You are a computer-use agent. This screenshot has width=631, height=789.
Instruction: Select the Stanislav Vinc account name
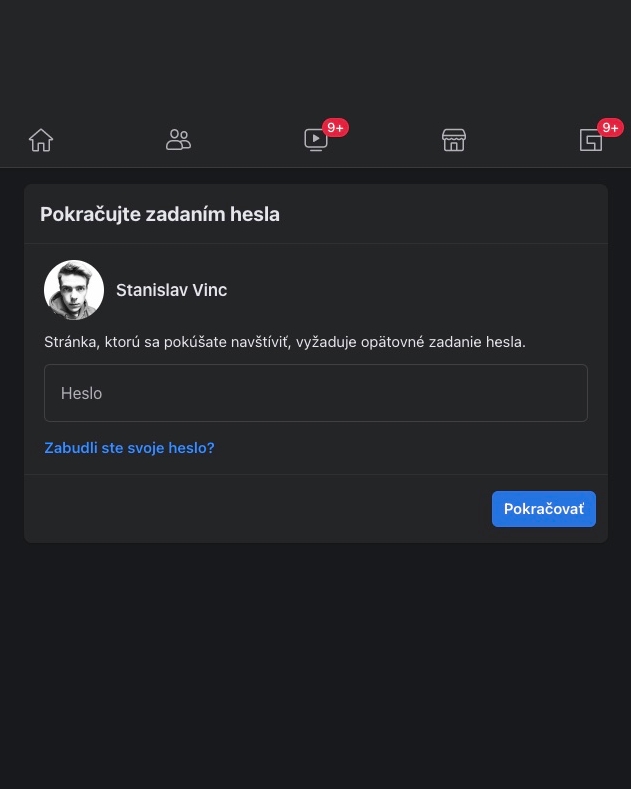(172, 290)
